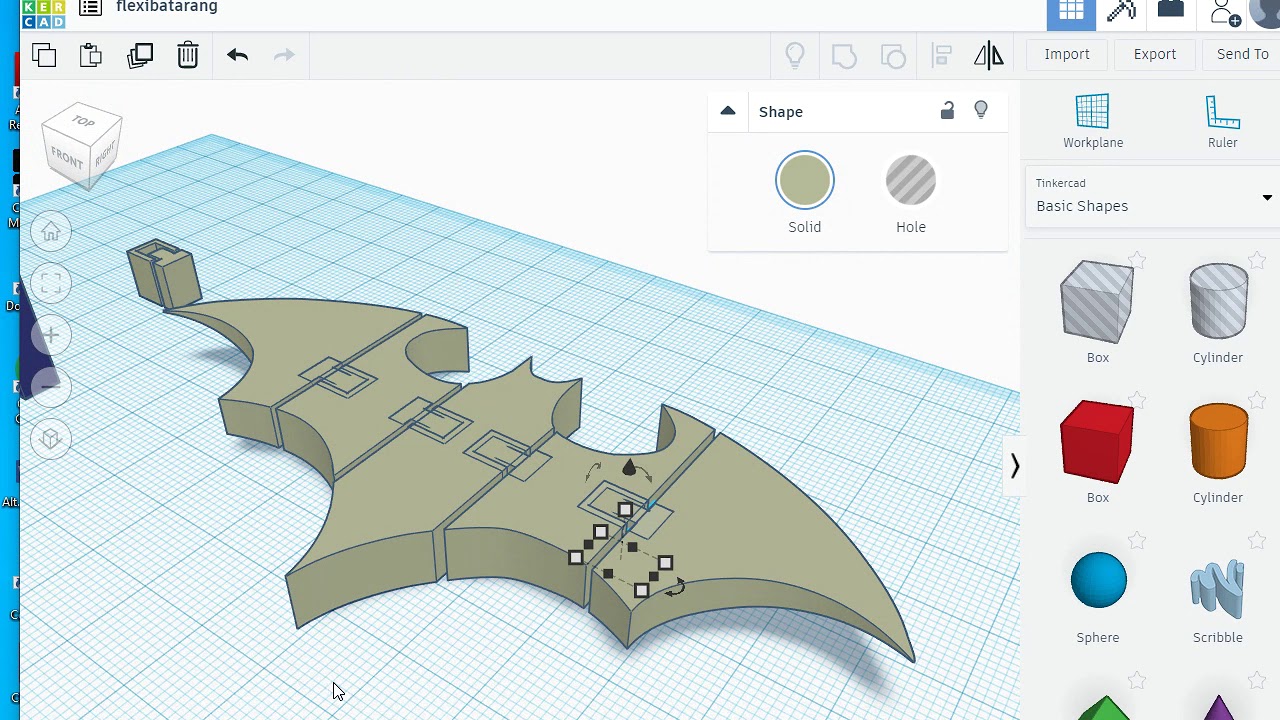Open the design list menu icon
The width and height of the screenshot is (1280, 720).
click(90, 8)
